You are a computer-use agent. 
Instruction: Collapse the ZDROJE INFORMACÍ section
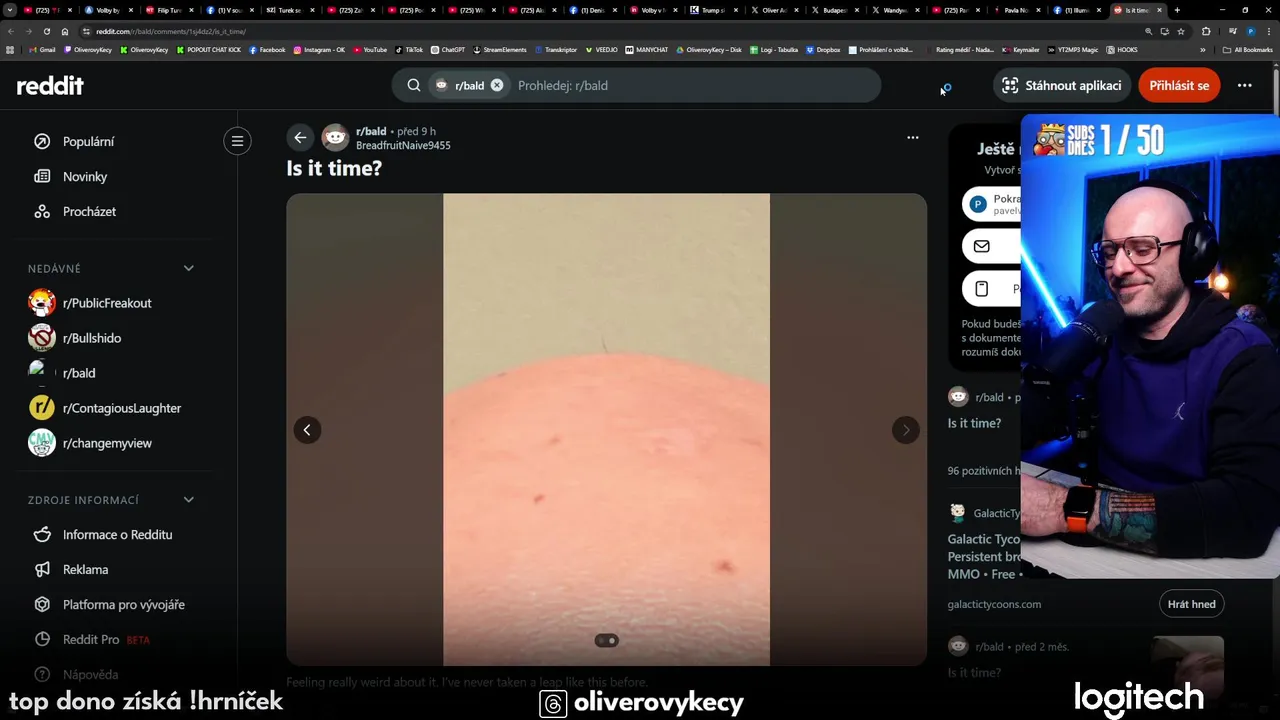click(x=188, y=499)
